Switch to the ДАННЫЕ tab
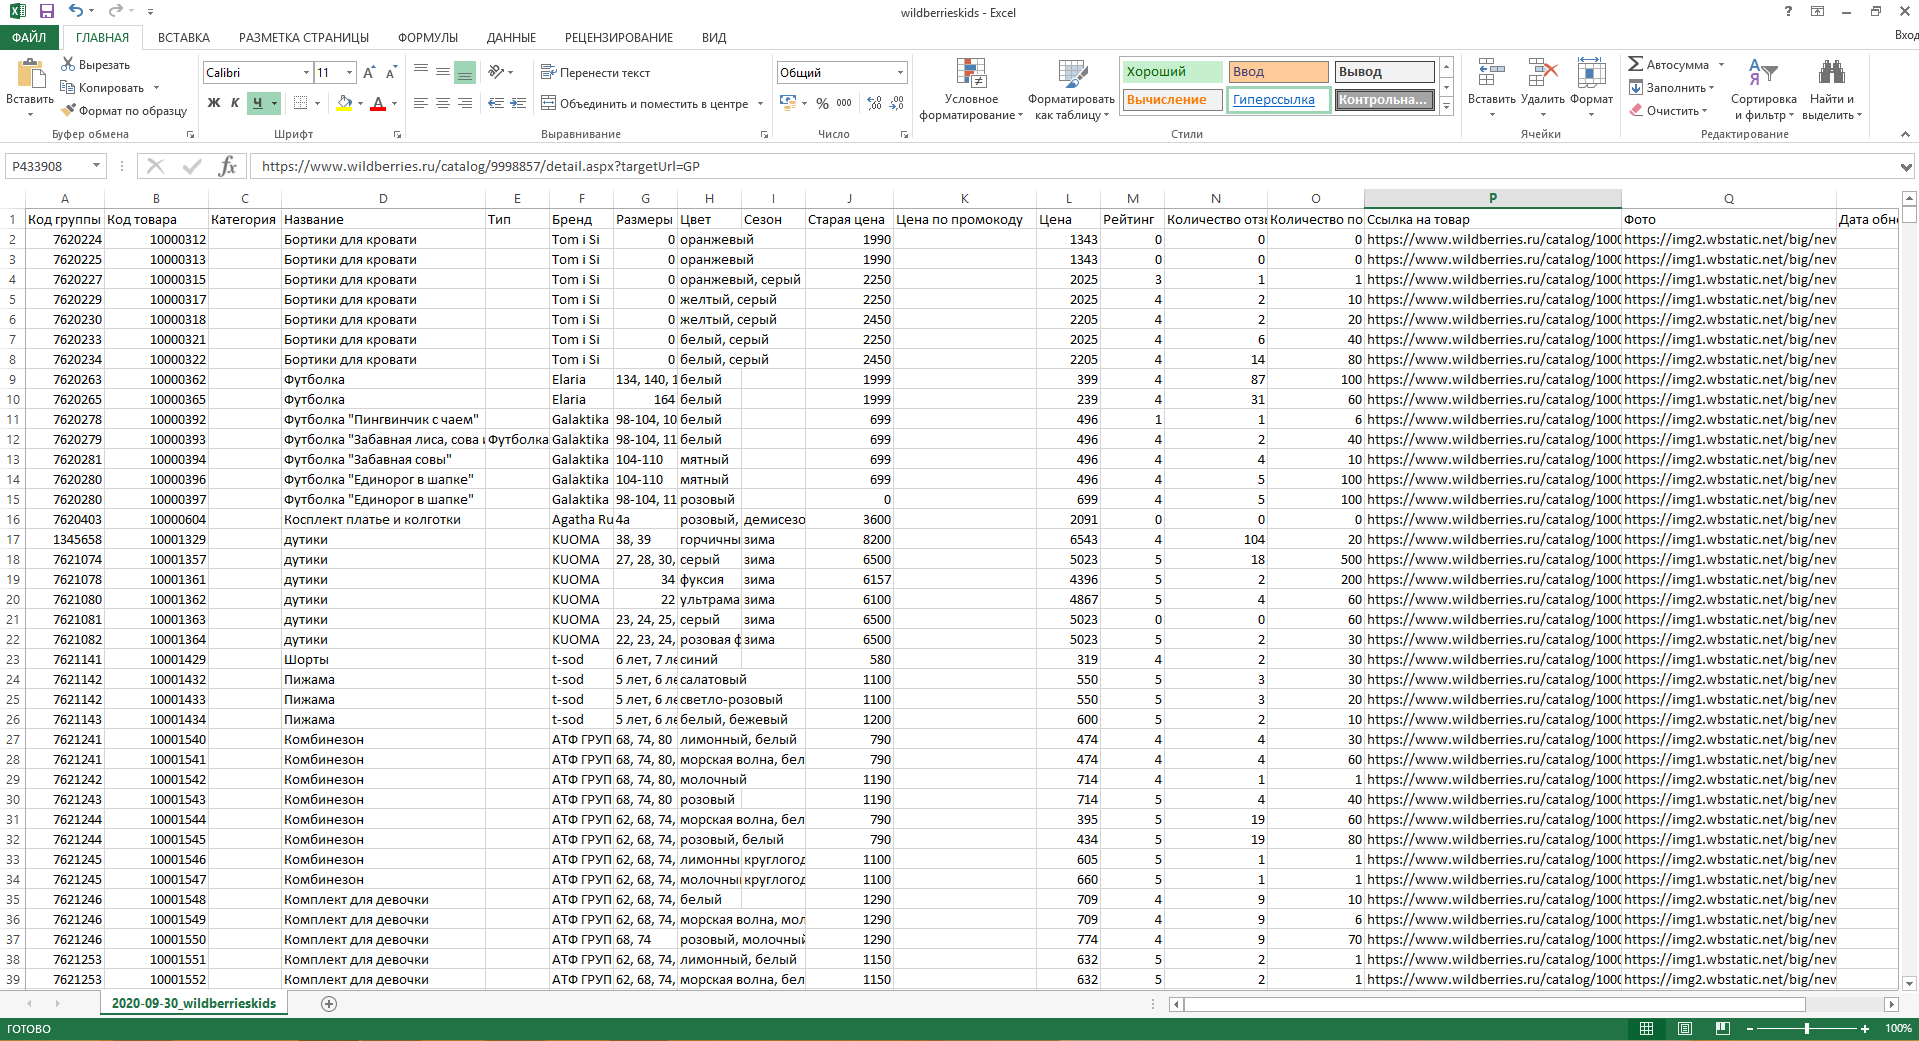Viewport: 1919px width, 1041px height. [511, 37]
